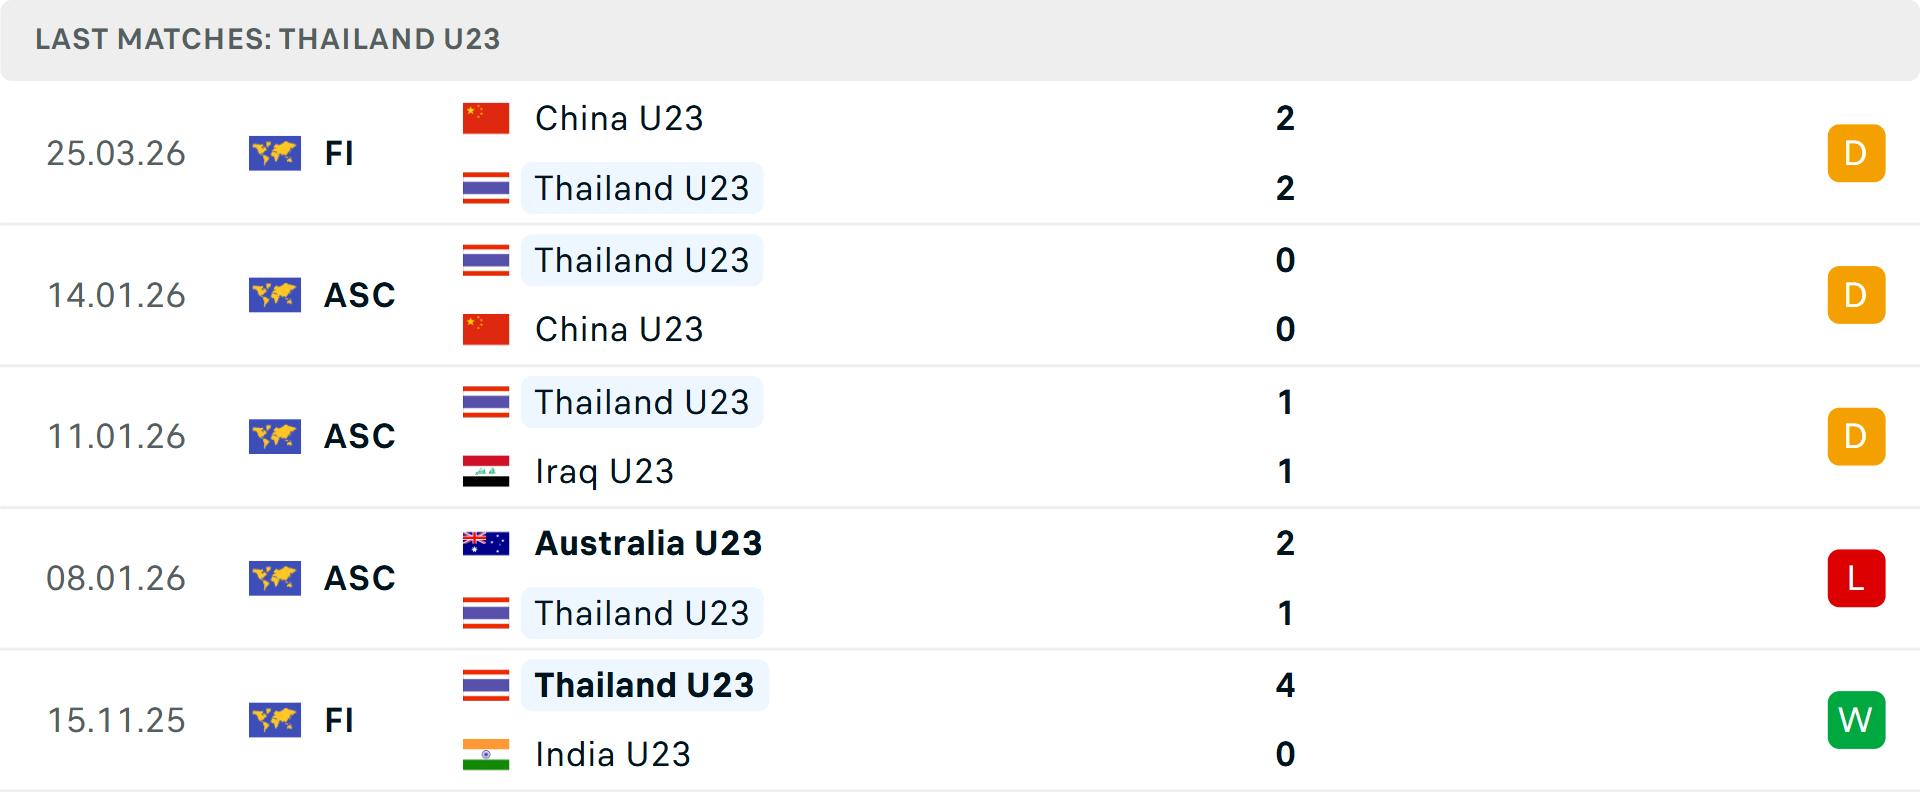This screenshot has height=792, width=1920.
Task: Click the Thailand flag in the 25.03.26 match
Action: point(486,188)
